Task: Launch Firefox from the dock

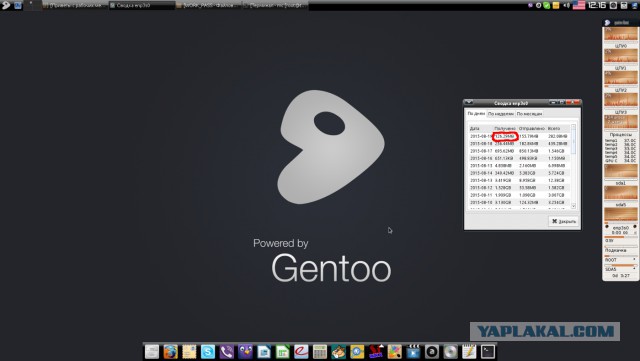Action: coord(171,352)
